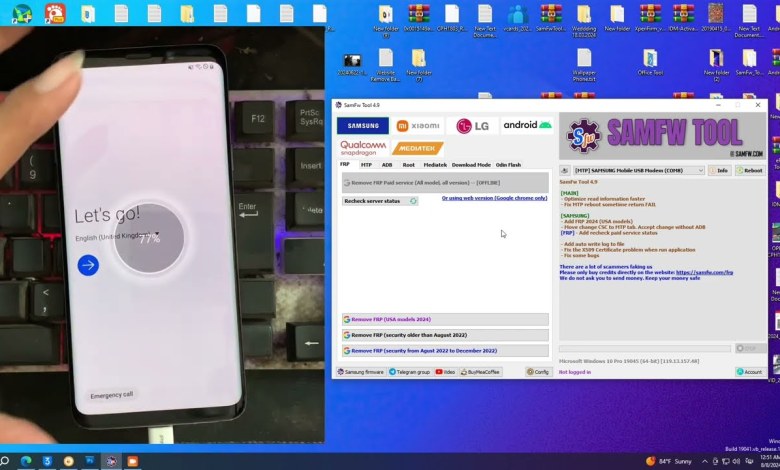Switch to the Root tab
Screen dimensions: 780x470
(x=408, y=165)
